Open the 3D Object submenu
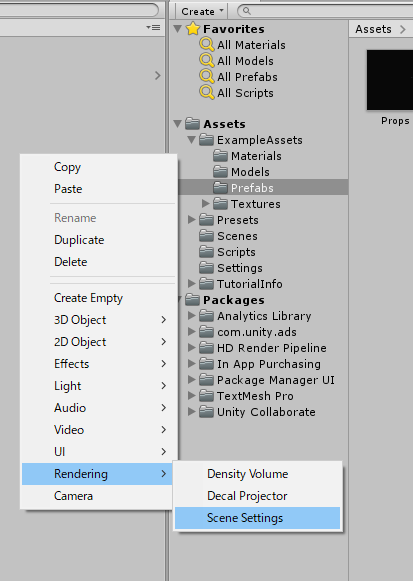The height and width of the screenshot is (581, 413). 99,320
